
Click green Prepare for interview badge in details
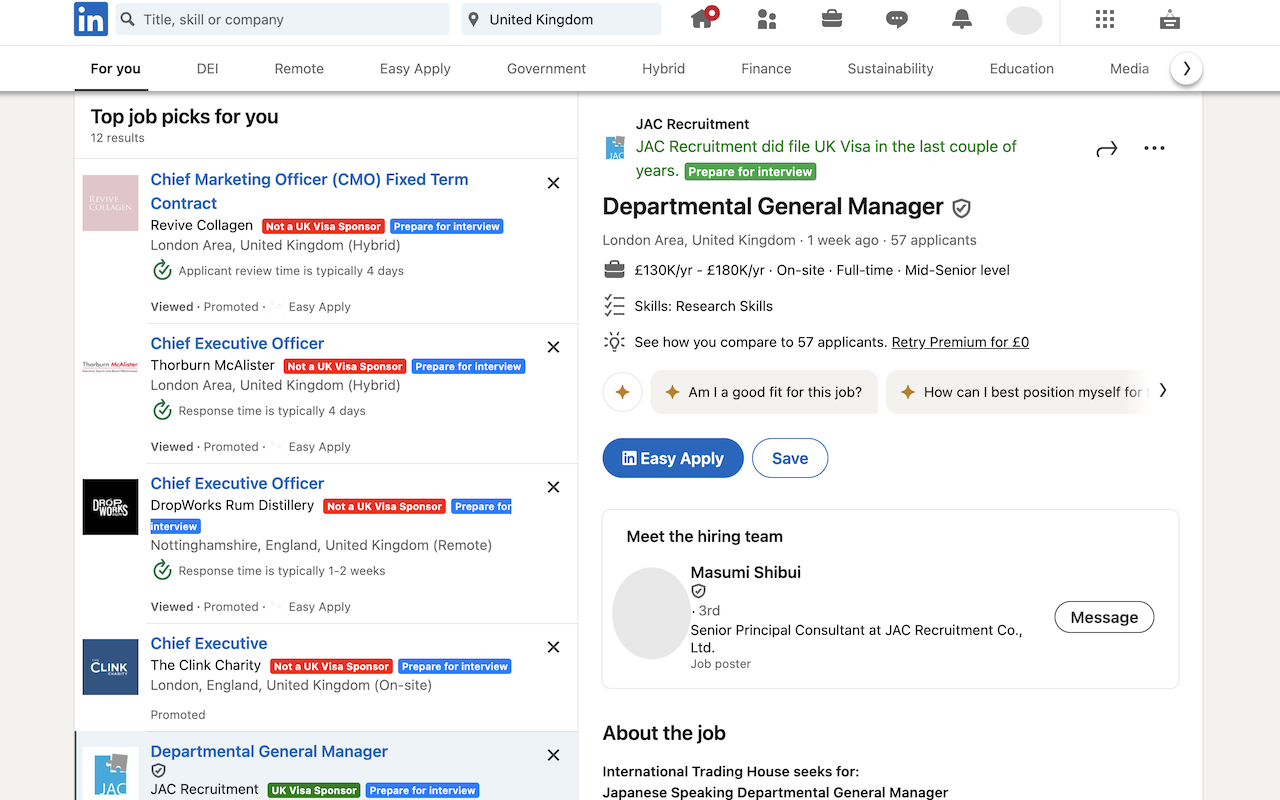tap(750, 171)
